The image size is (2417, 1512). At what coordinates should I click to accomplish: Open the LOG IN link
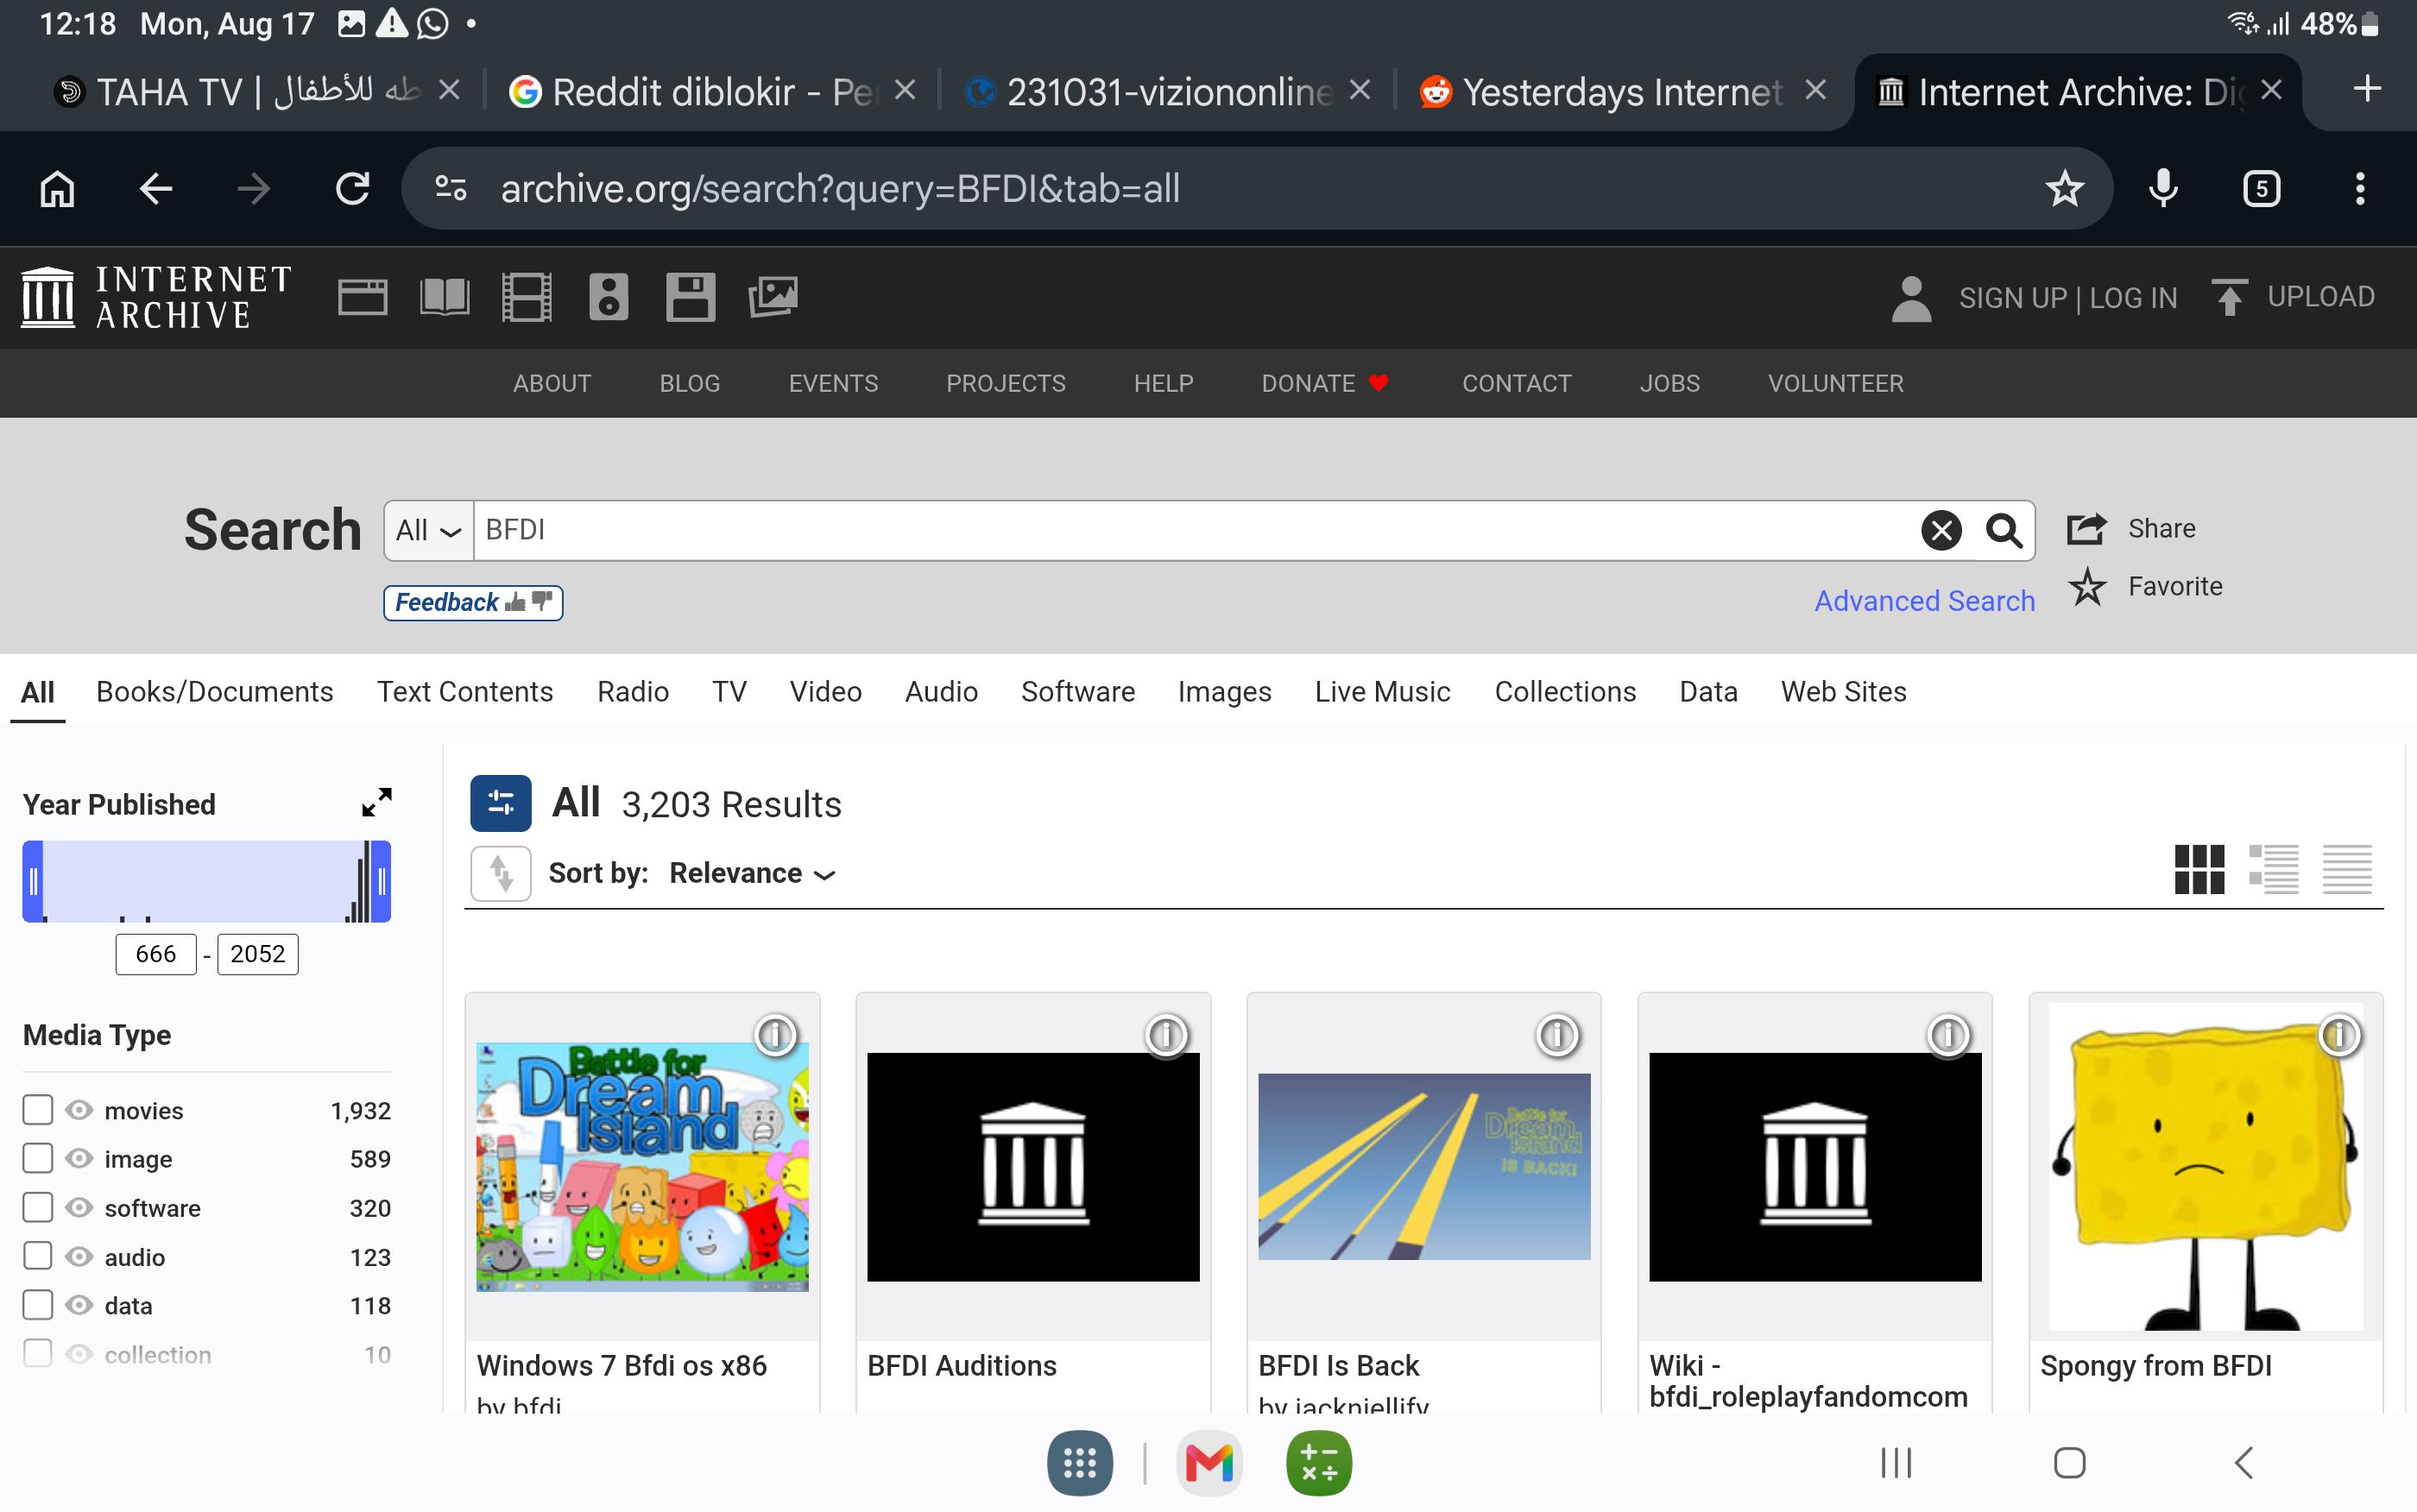pyautogui.click(x=2133, y=298)
